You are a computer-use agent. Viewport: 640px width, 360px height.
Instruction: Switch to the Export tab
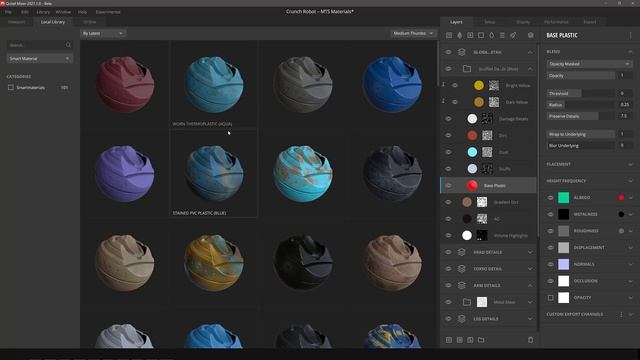(589, 22)
